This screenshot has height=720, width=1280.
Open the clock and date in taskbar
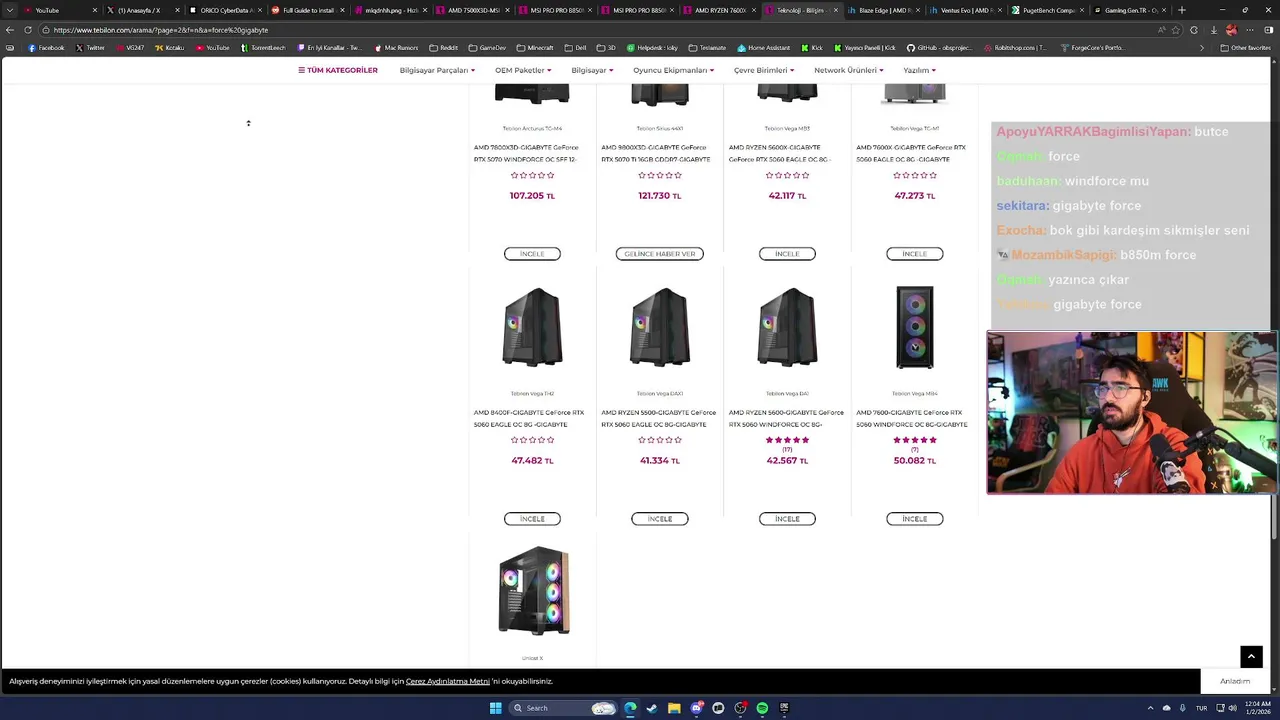(1258, 708)
